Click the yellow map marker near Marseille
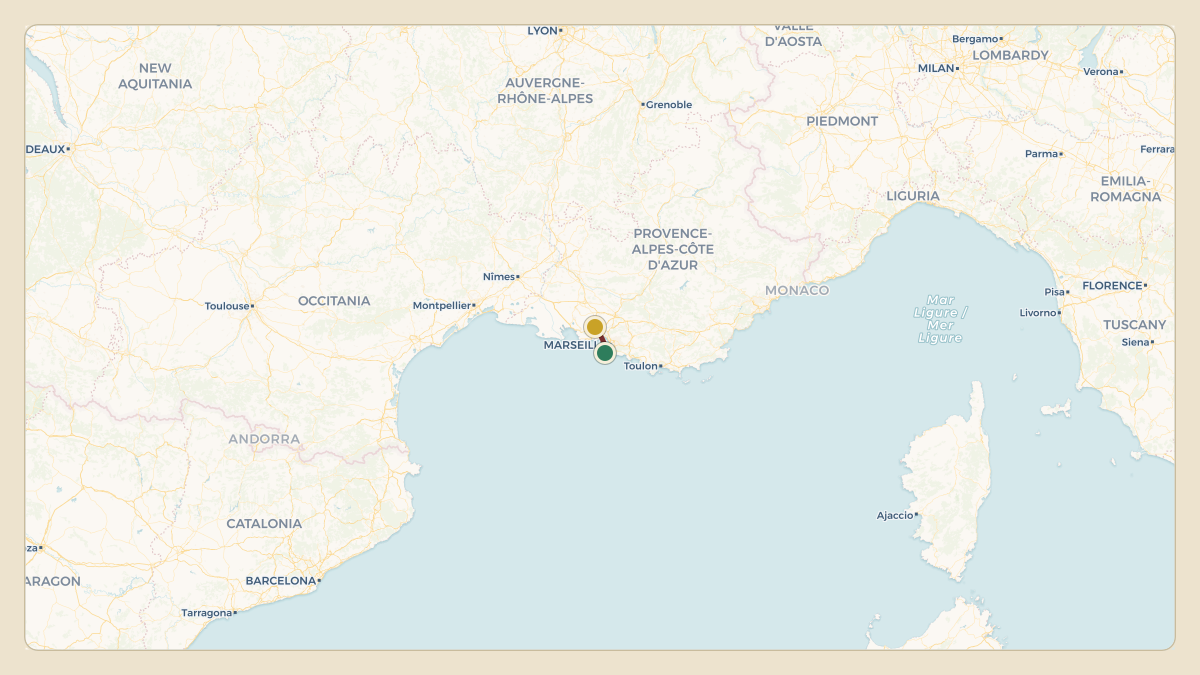The image size is (1200, 675). (x=595, y=327)
